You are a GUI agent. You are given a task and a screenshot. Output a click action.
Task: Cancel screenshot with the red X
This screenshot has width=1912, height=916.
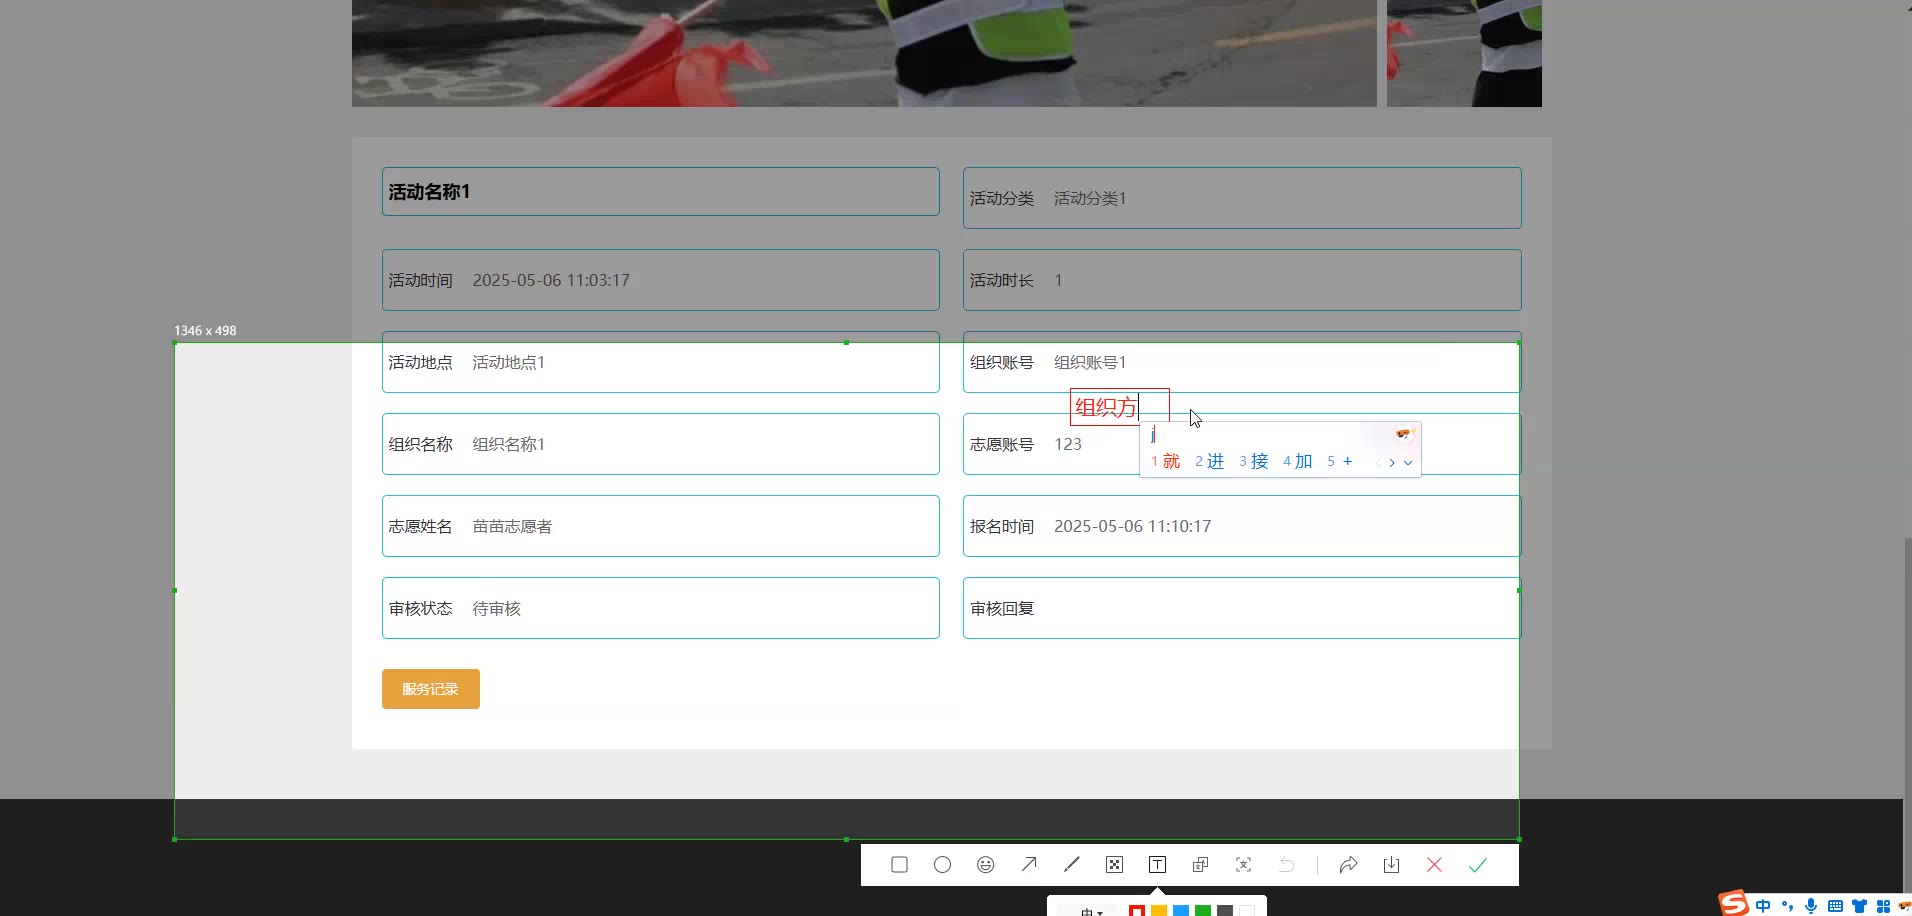point(1434,865)
